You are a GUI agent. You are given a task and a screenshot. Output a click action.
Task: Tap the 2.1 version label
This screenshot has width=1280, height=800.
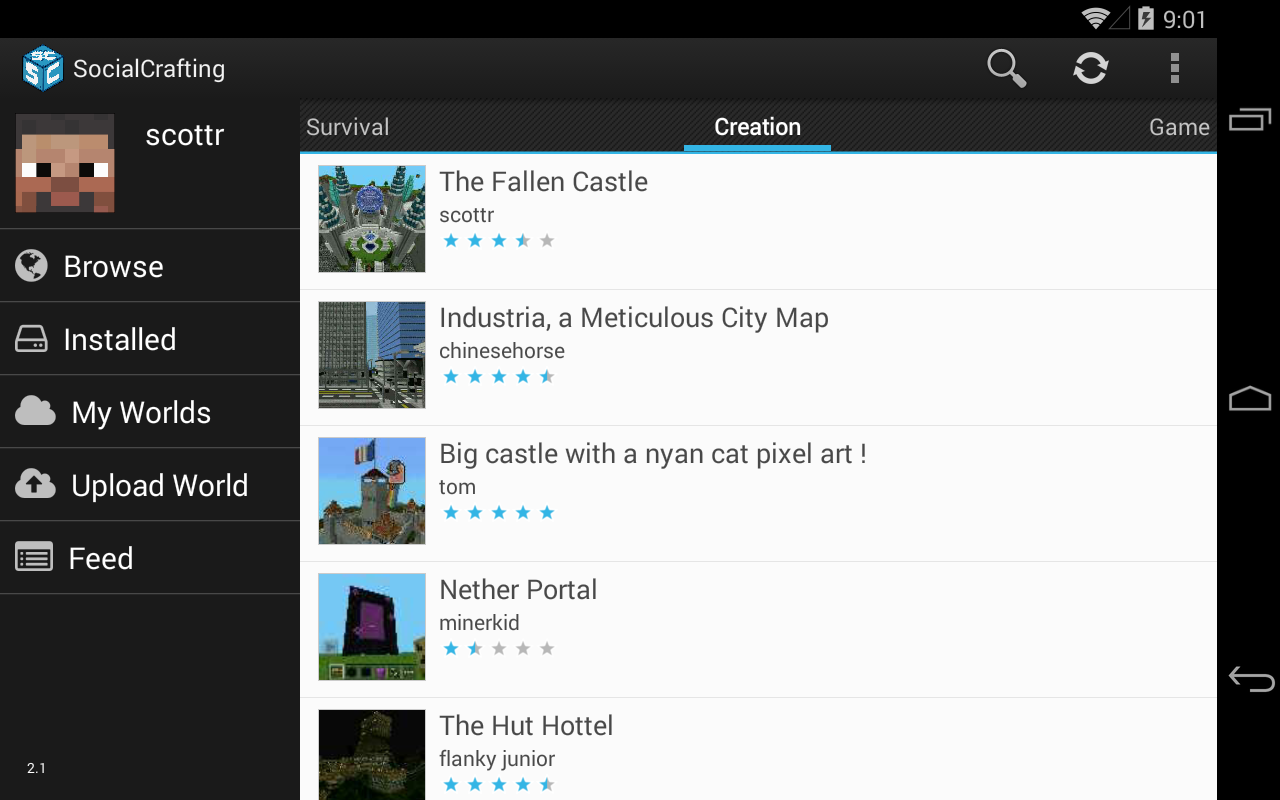36,768
